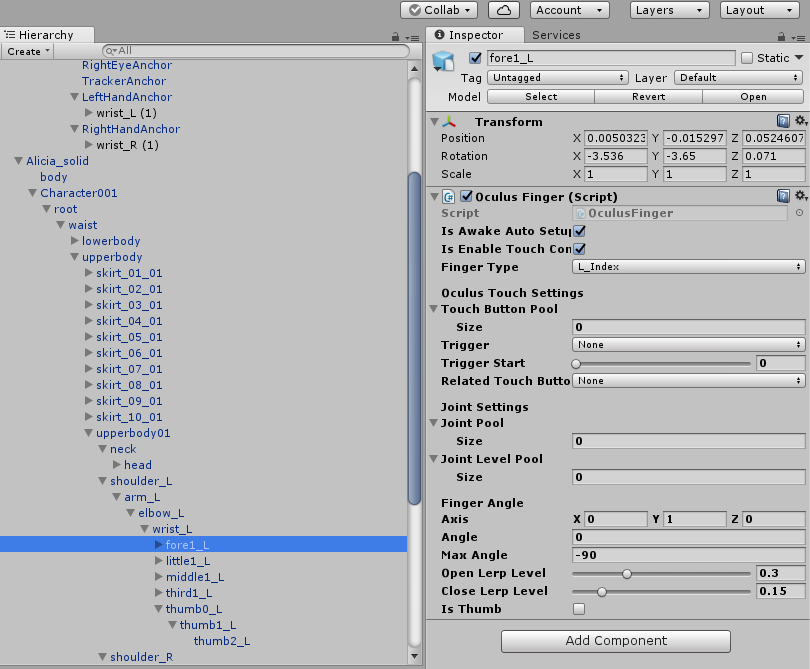Open Transform component gear menu

pos(801,121)
